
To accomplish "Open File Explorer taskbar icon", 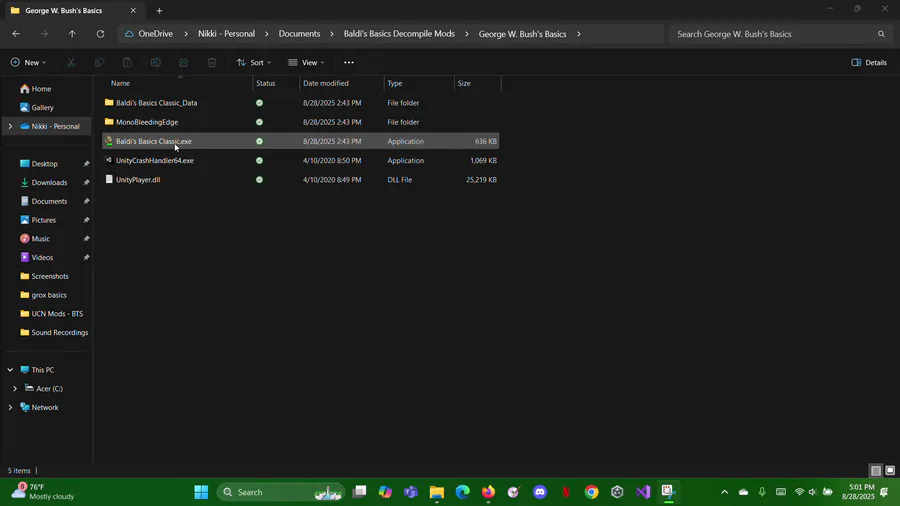I will click(436, 492).
